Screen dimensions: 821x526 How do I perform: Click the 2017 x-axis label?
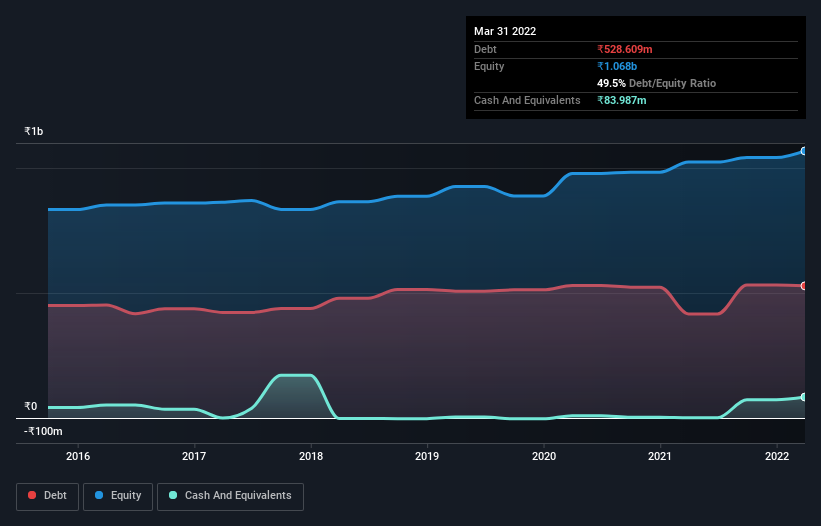194,456
